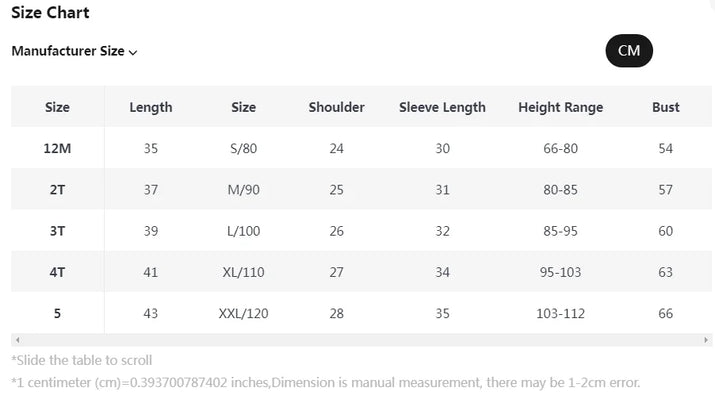Screen dimensions: 715x403
Task: Click the S/80 size cell
Action: click(243, 148)
